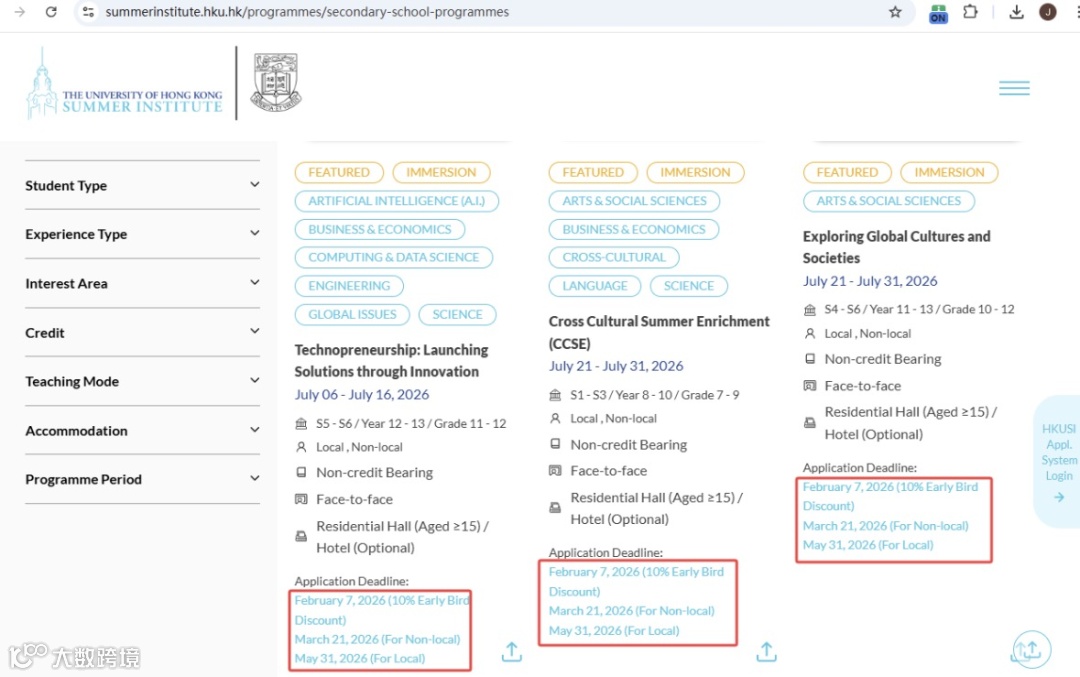The width and height of the screenshot is (1080, 677).
Task: Click Global Cultures February 7, 2026 Early Bird deadline
Action: [891, 496]
